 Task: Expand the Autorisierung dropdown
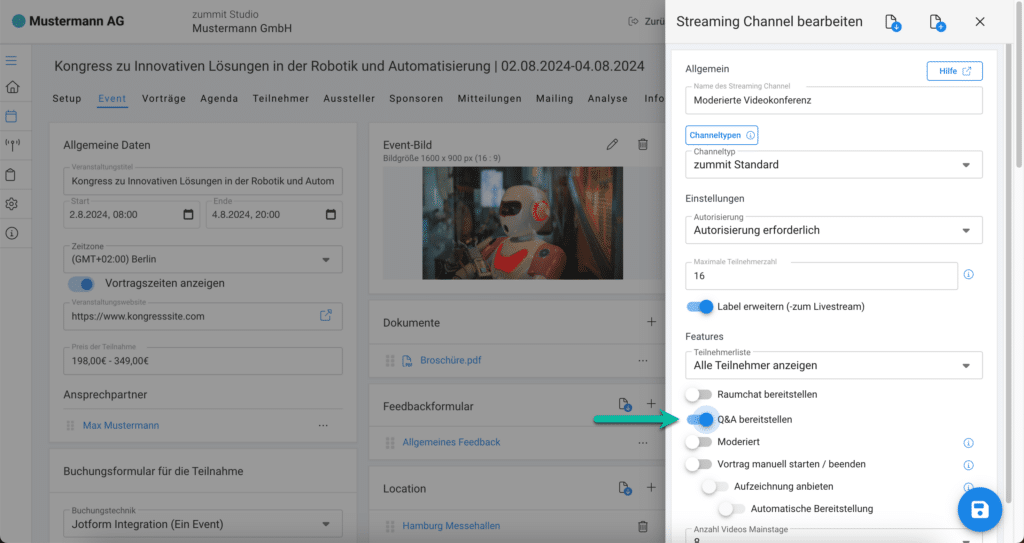pos(833,230)
